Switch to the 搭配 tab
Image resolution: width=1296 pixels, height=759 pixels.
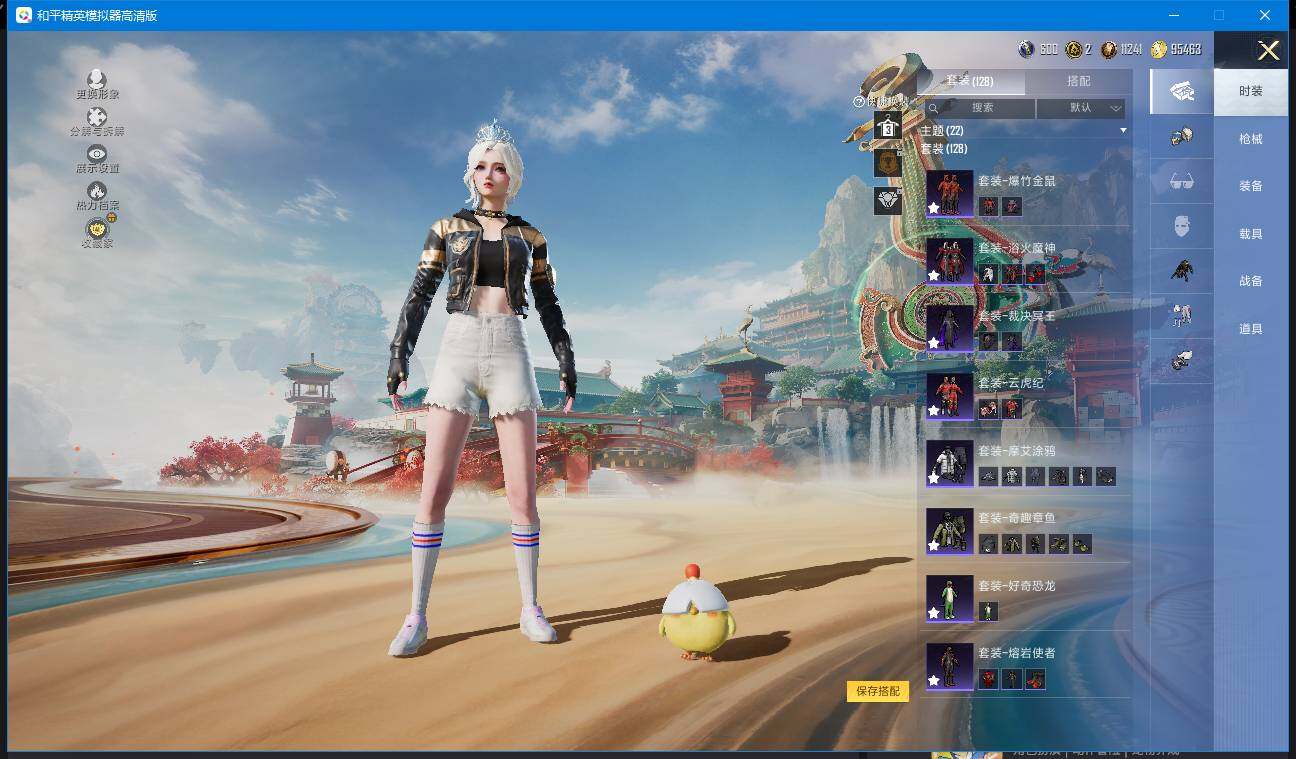1078,81
